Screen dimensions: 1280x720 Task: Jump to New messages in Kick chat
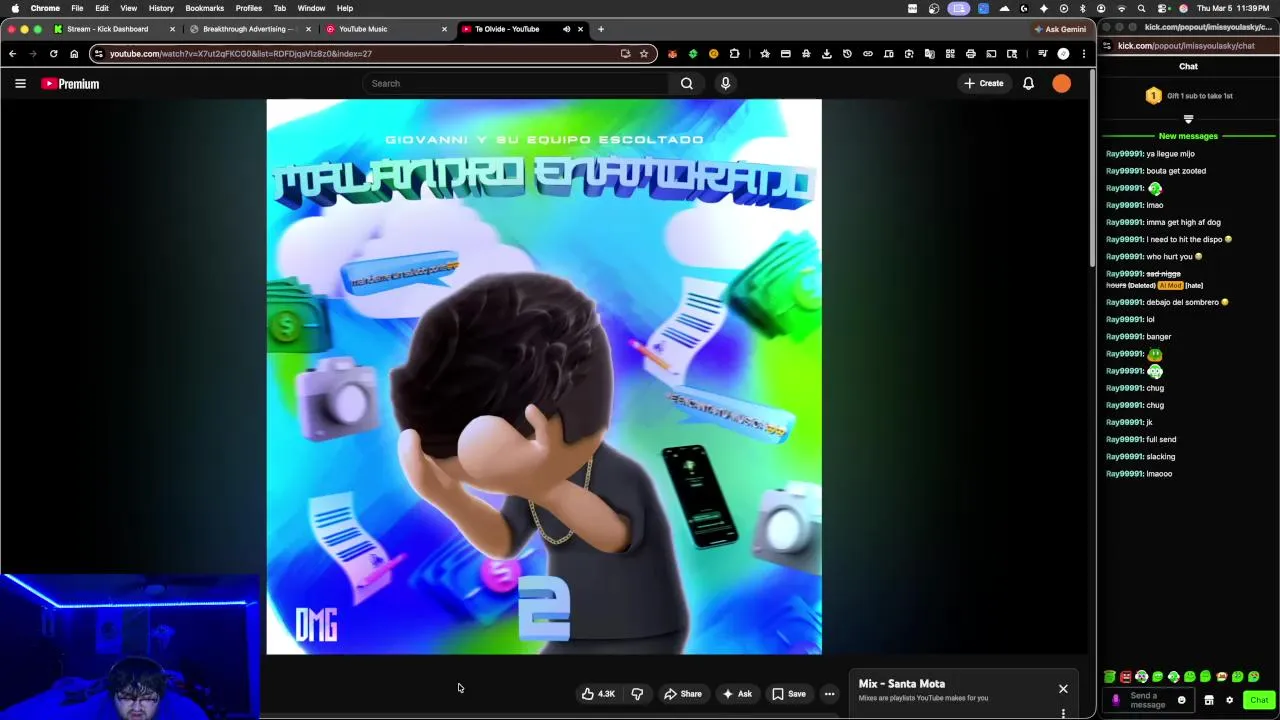1188,136
